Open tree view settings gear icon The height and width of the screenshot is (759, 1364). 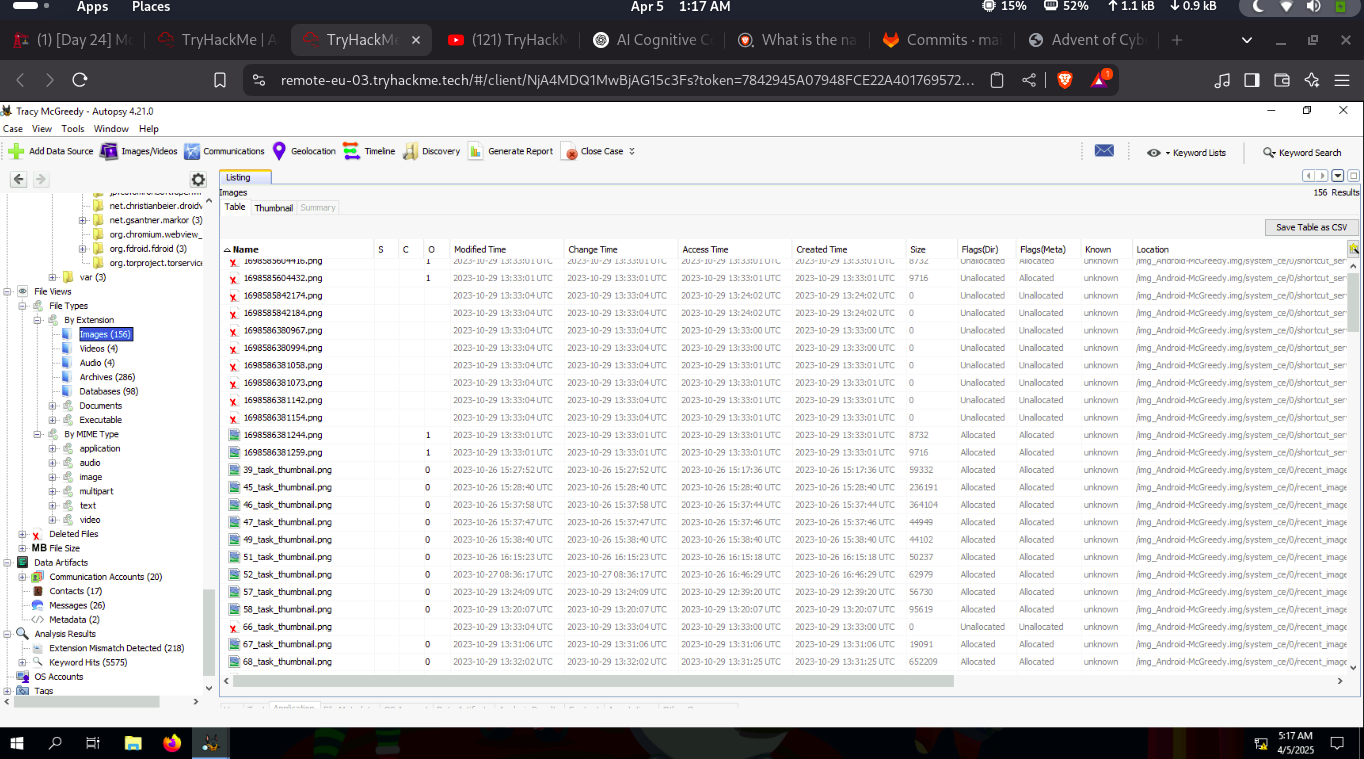point(198,180)
